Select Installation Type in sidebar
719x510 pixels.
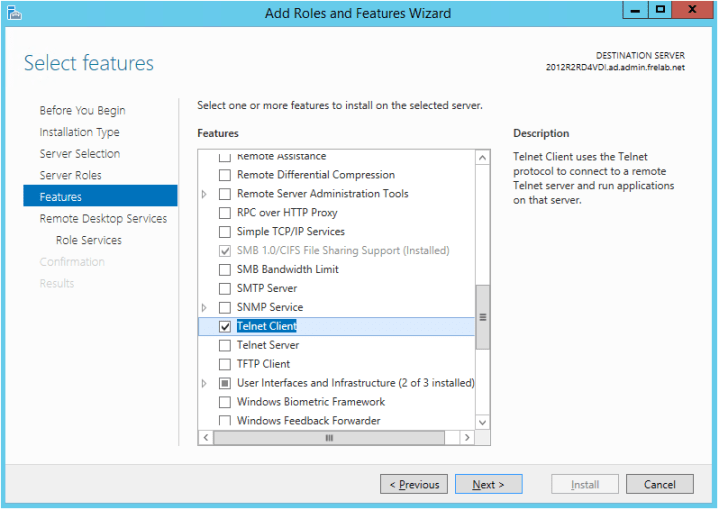(79, 133)
